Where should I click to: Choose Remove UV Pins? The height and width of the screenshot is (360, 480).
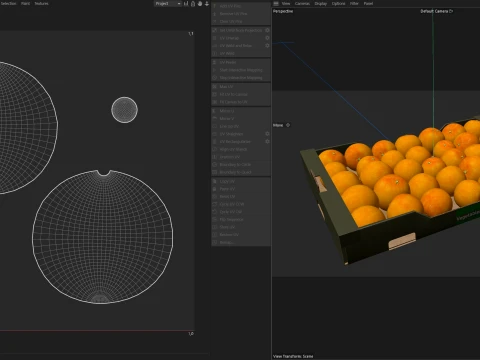[241, 14]
